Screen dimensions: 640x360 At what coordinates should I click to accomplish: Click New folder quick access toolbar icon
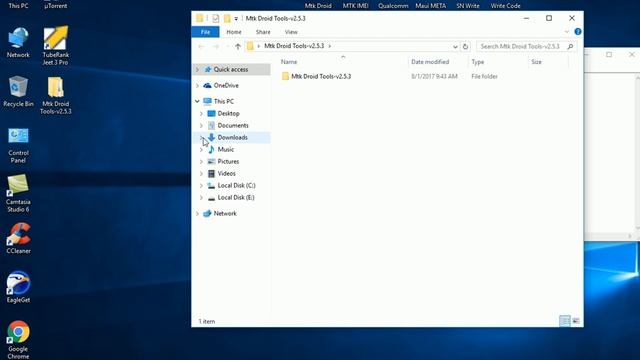coord(227,18)
